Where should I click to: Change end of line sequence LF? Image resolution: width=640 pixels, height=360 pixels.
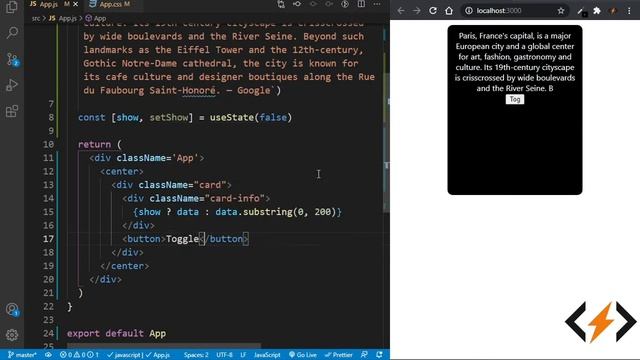(243, 355)
